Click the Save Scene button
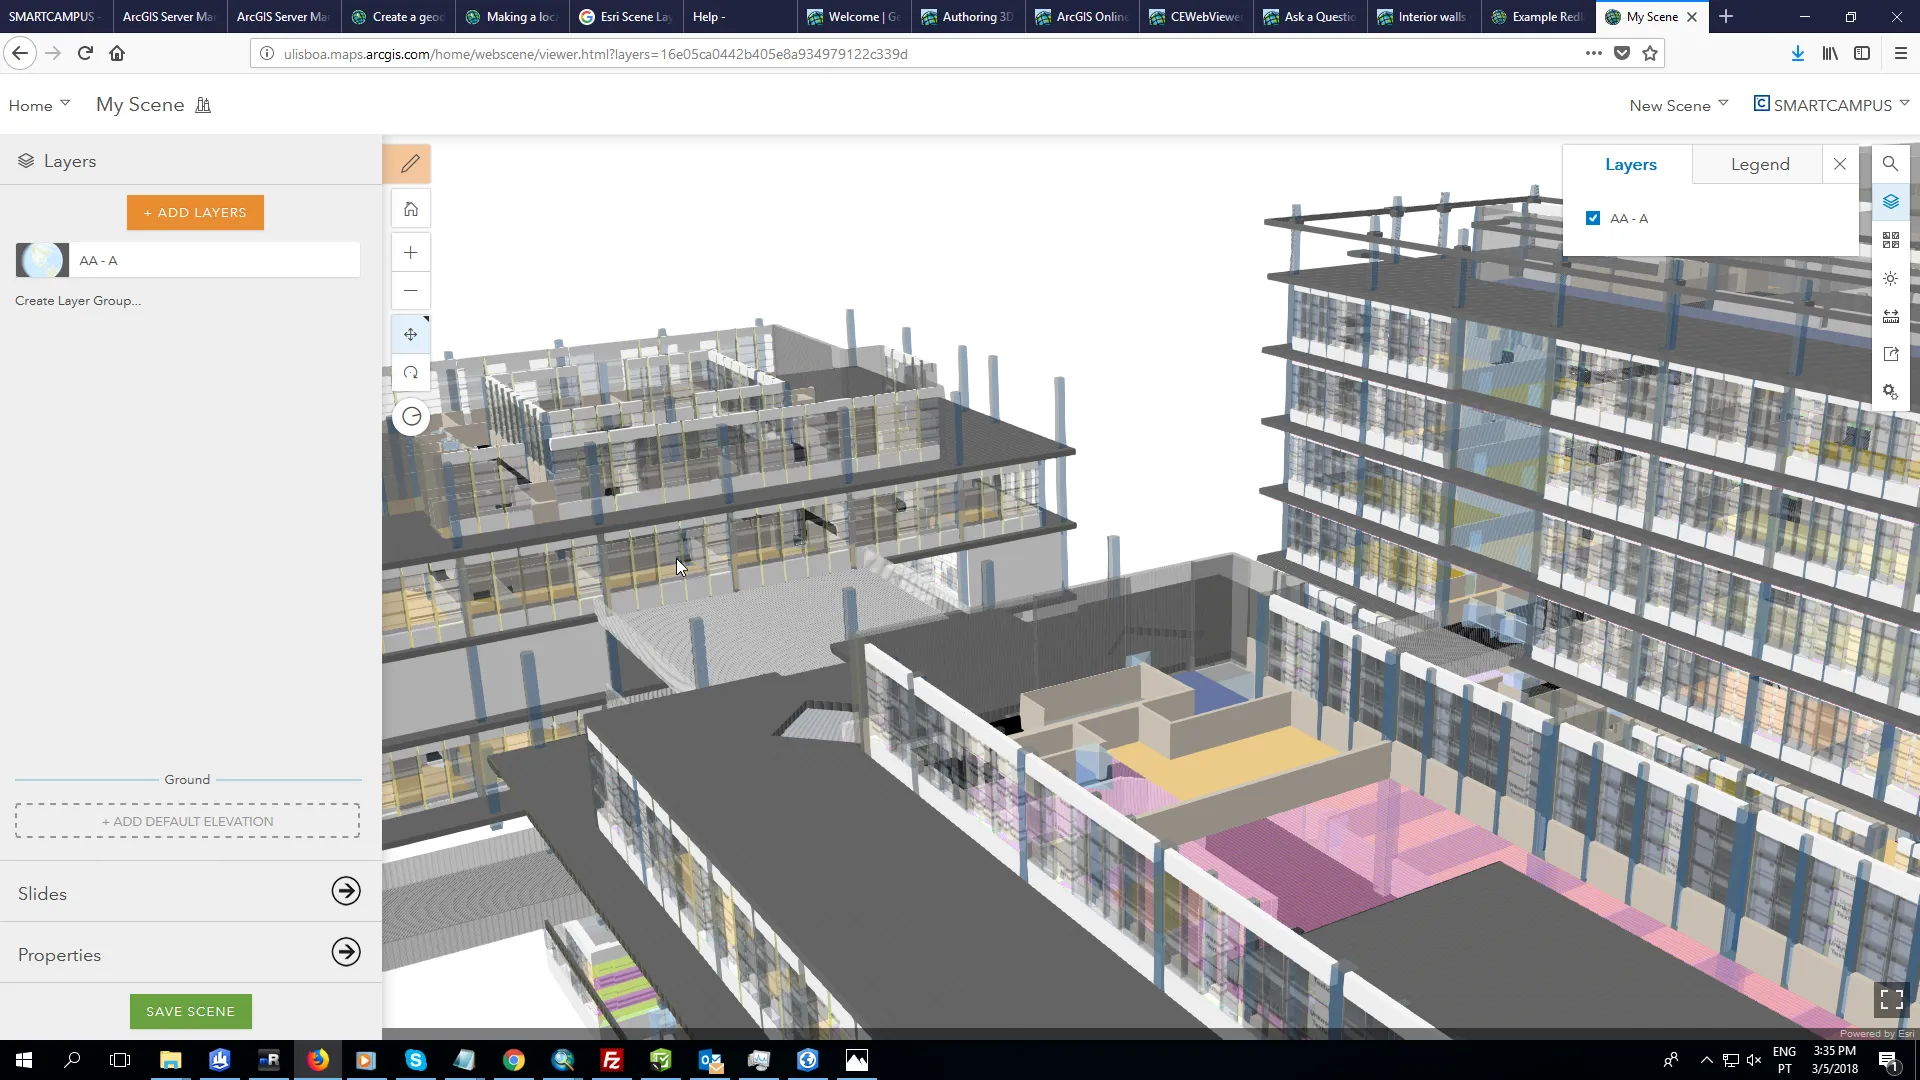Screen dimensions: 1920x1080 click(x=190, y=1011)
